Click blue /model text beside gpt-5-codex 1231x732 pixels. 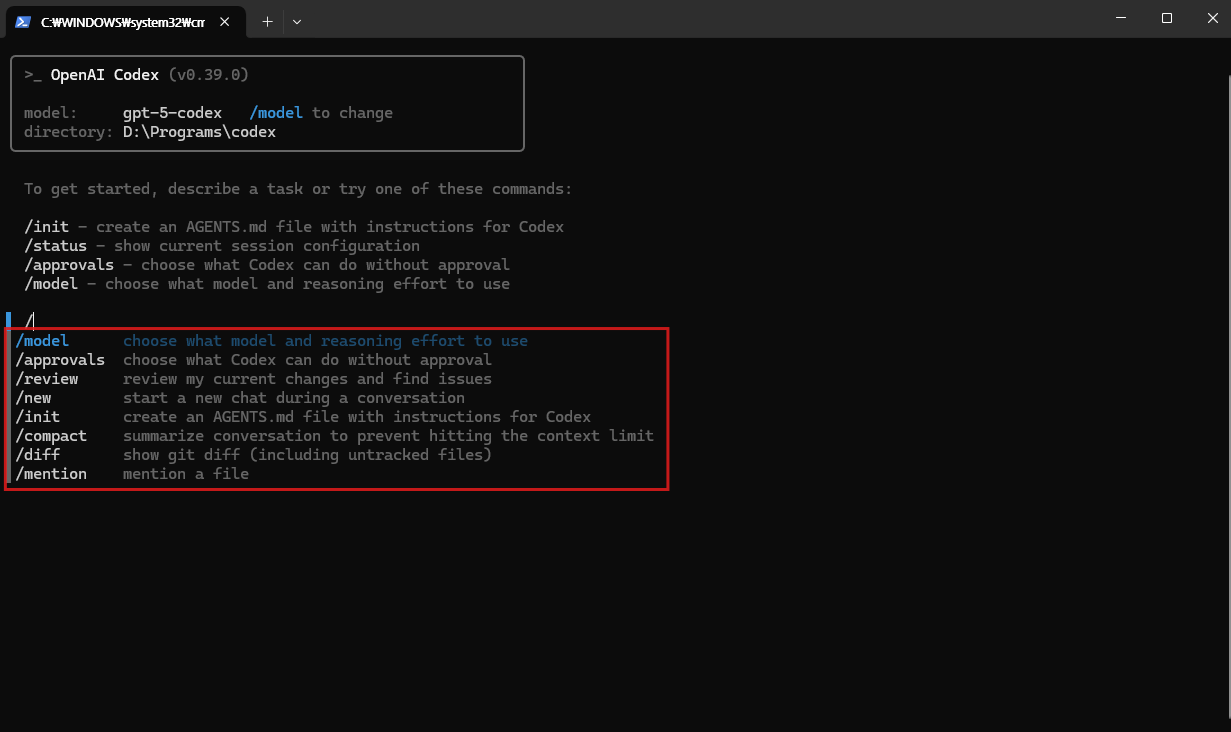275,113
